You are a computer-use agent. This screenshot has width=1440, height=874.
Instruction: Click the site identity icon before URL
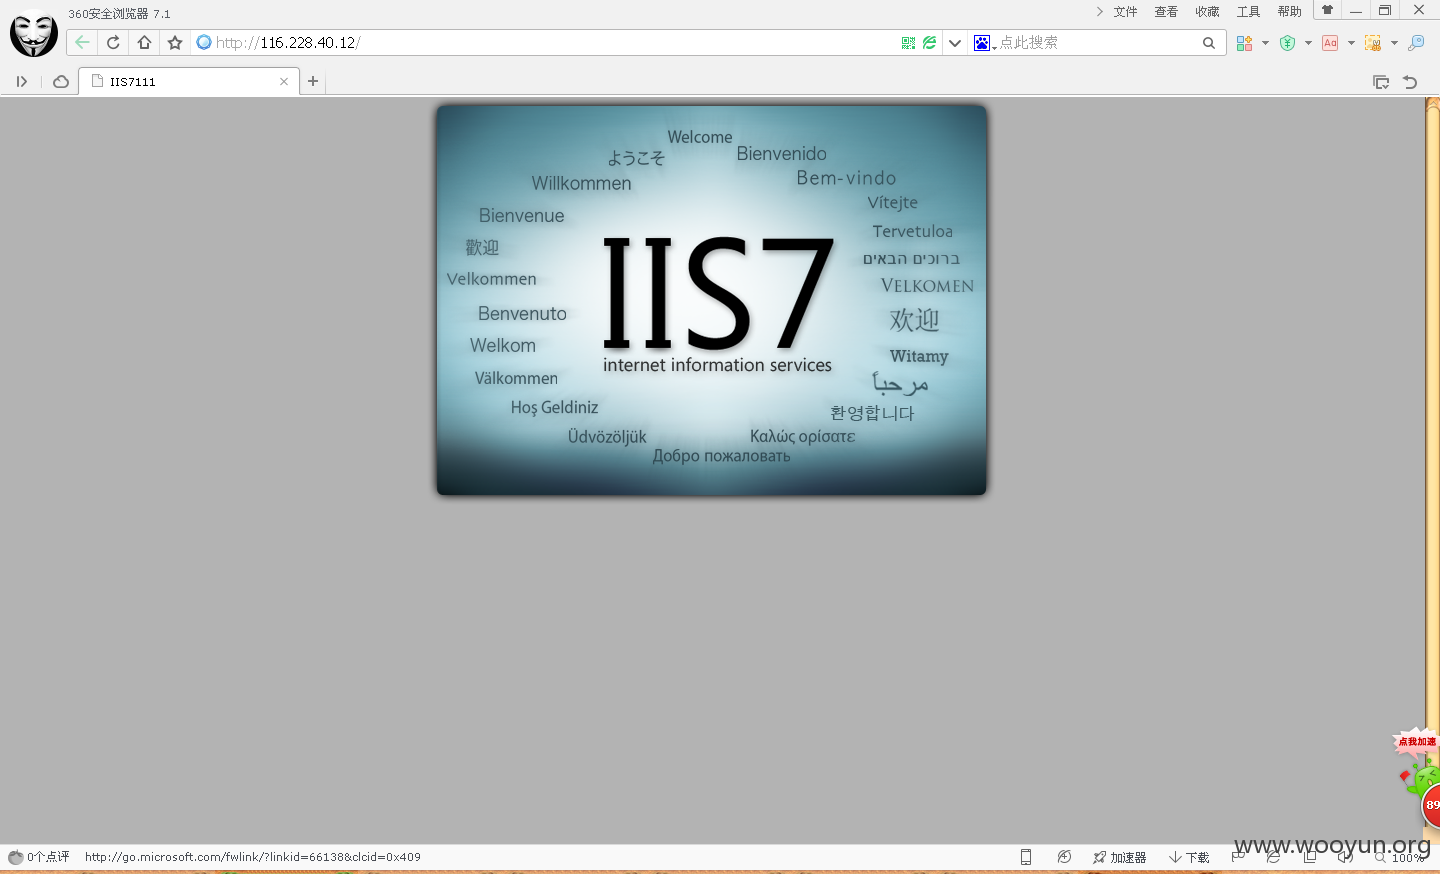[204, 42]
